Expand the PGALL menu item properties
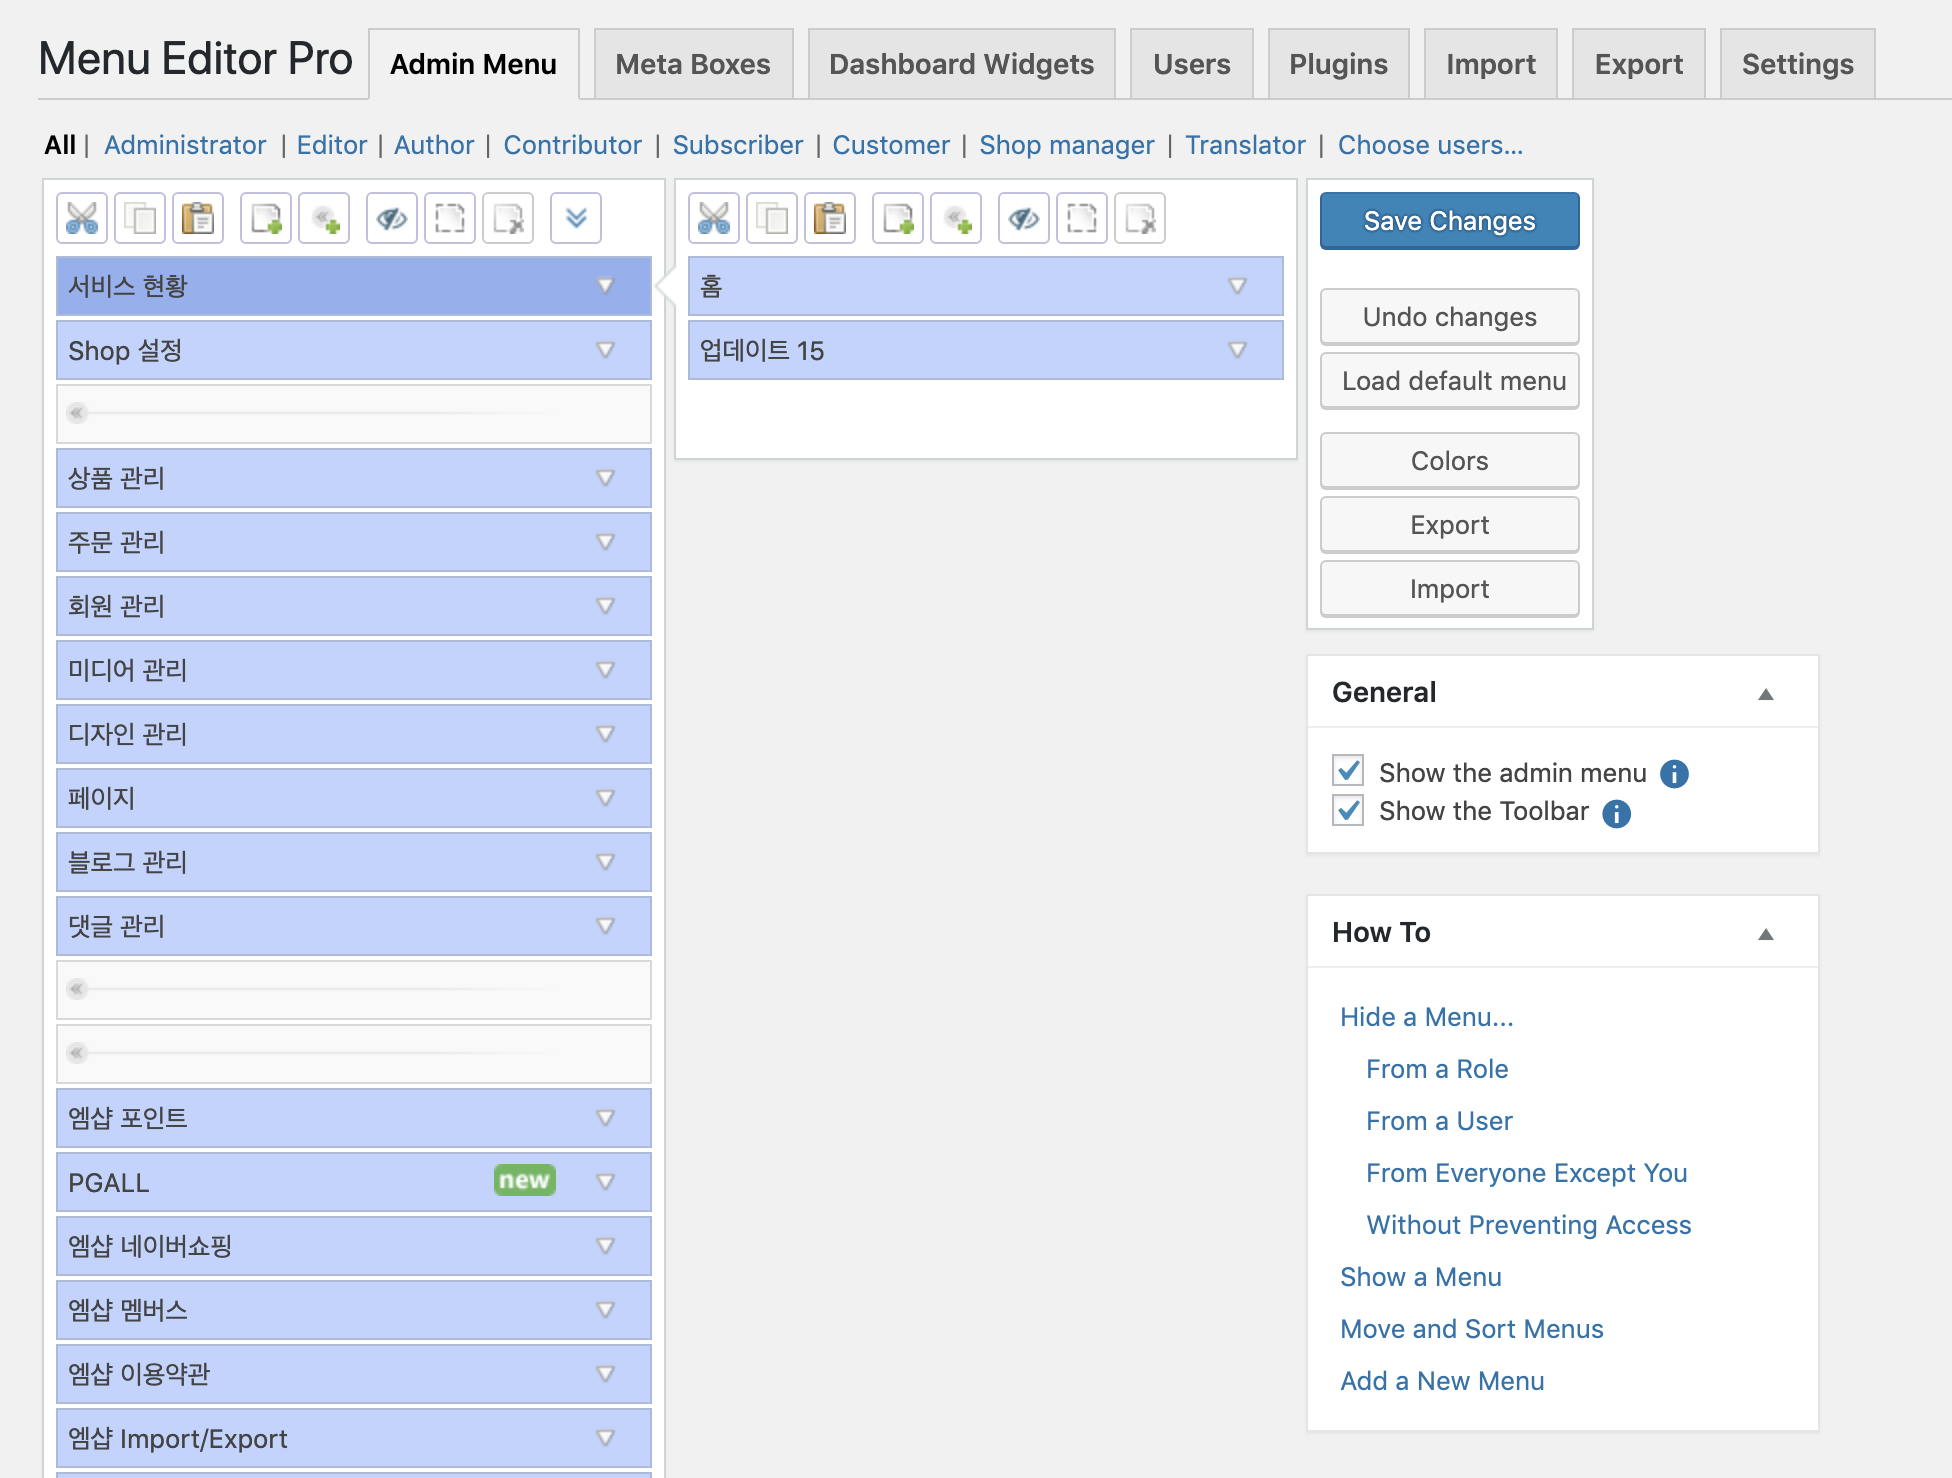 click(x=605, y=1182)
